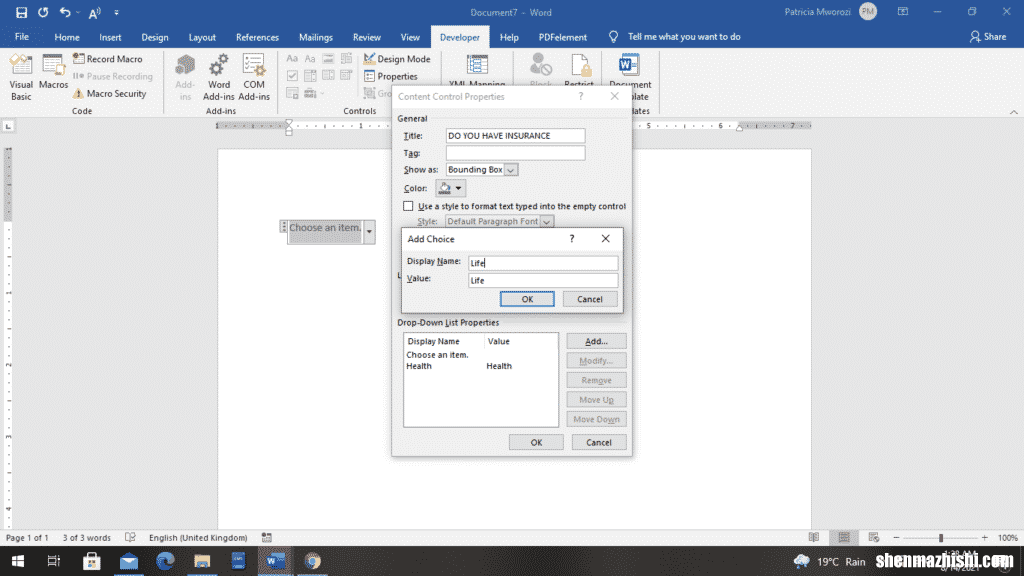Open the File tab
Image resolution: width=1024 pixels, height=576 pixels.
pyautogui.click(x=22, y=37)
